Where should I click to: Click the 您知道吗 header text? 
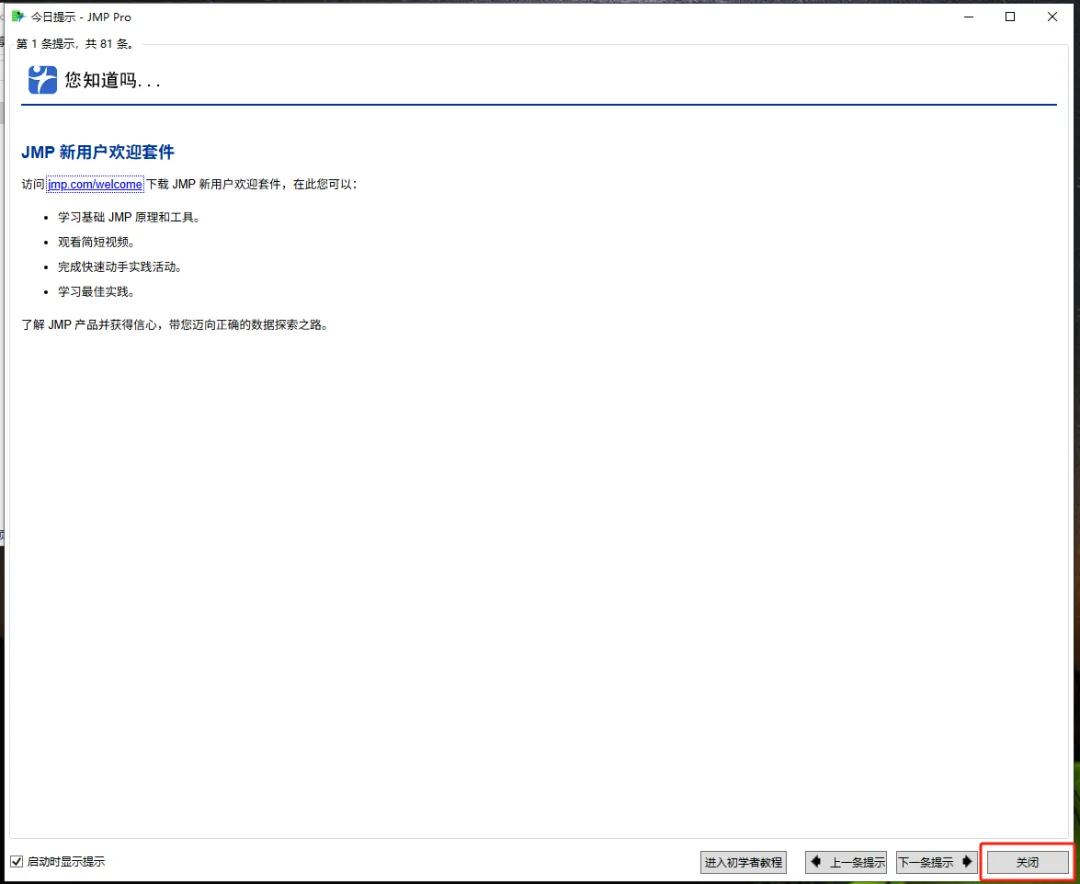tap(112, 81)
